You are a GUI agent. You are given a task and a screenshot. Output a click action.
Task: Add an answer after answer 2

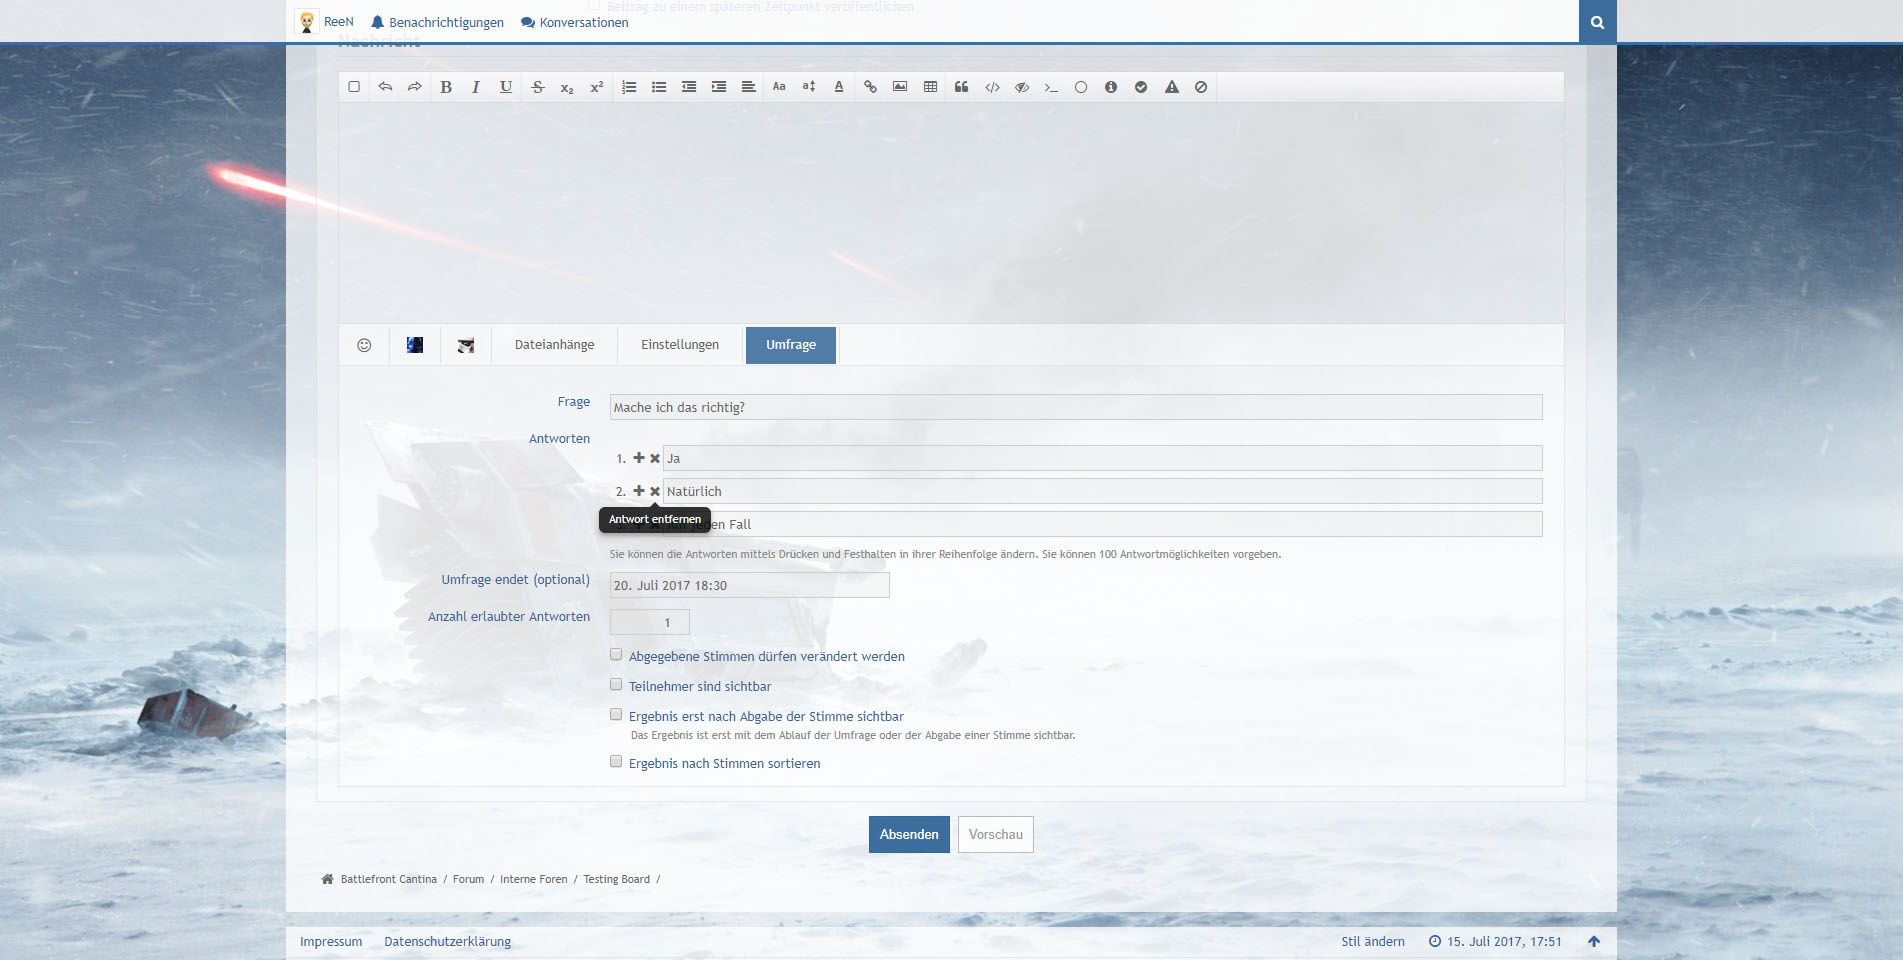[x=639, y=491]
